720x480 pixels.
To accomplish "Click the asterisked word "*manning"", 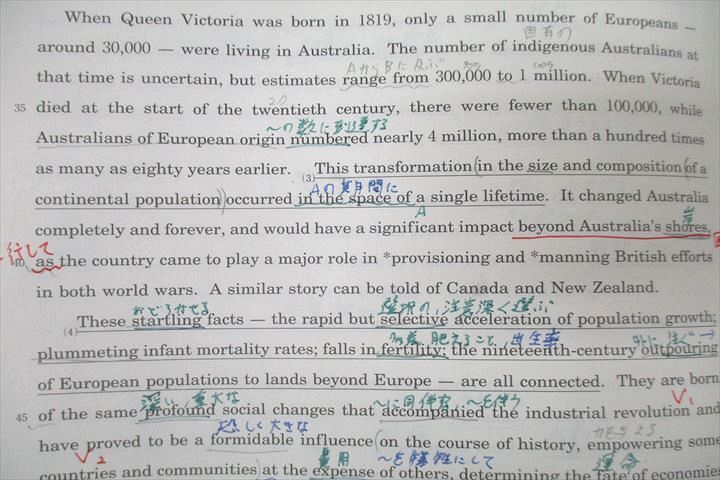I will point(570,257).
